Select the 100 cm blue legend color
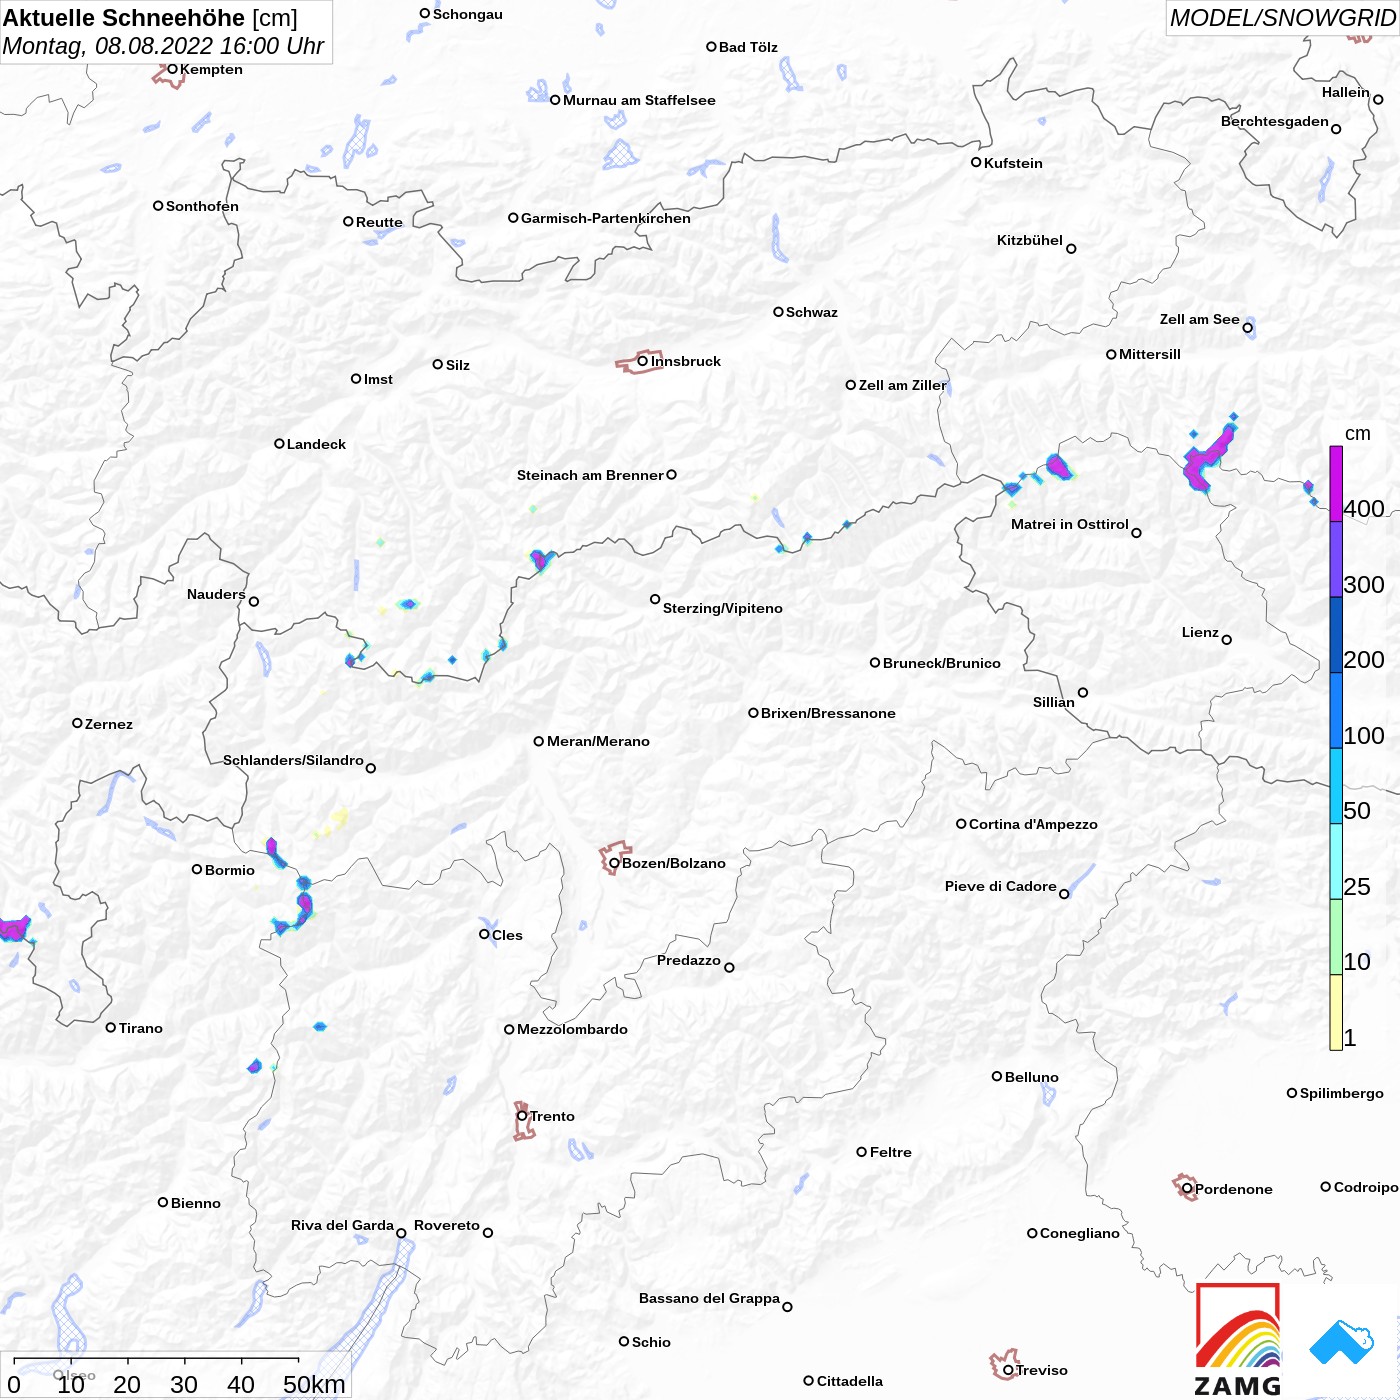Screen dimensions: 1400x1400 click(1336, 710)
